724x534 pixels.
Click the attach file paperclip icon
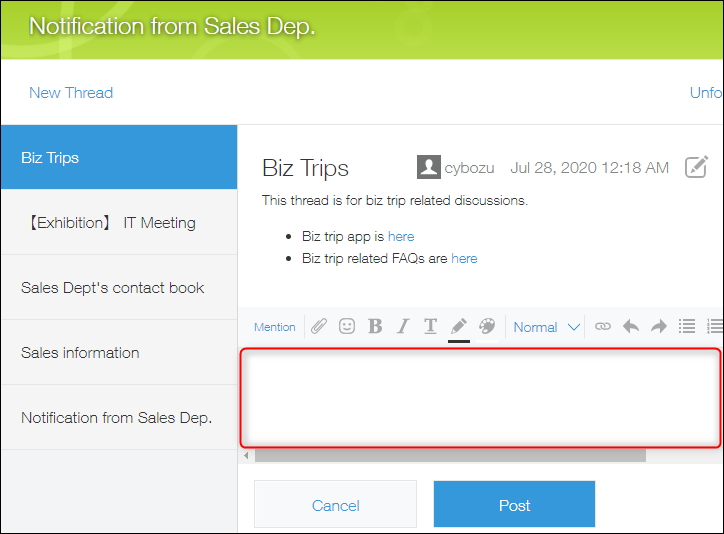(x=319, y=326)
